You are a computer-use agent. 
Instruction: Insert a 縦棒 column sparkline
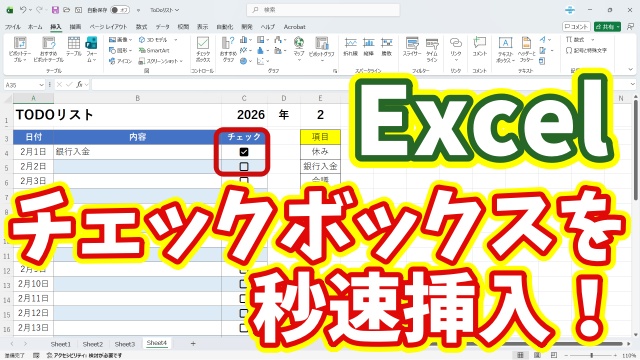(x=369, y=47)
